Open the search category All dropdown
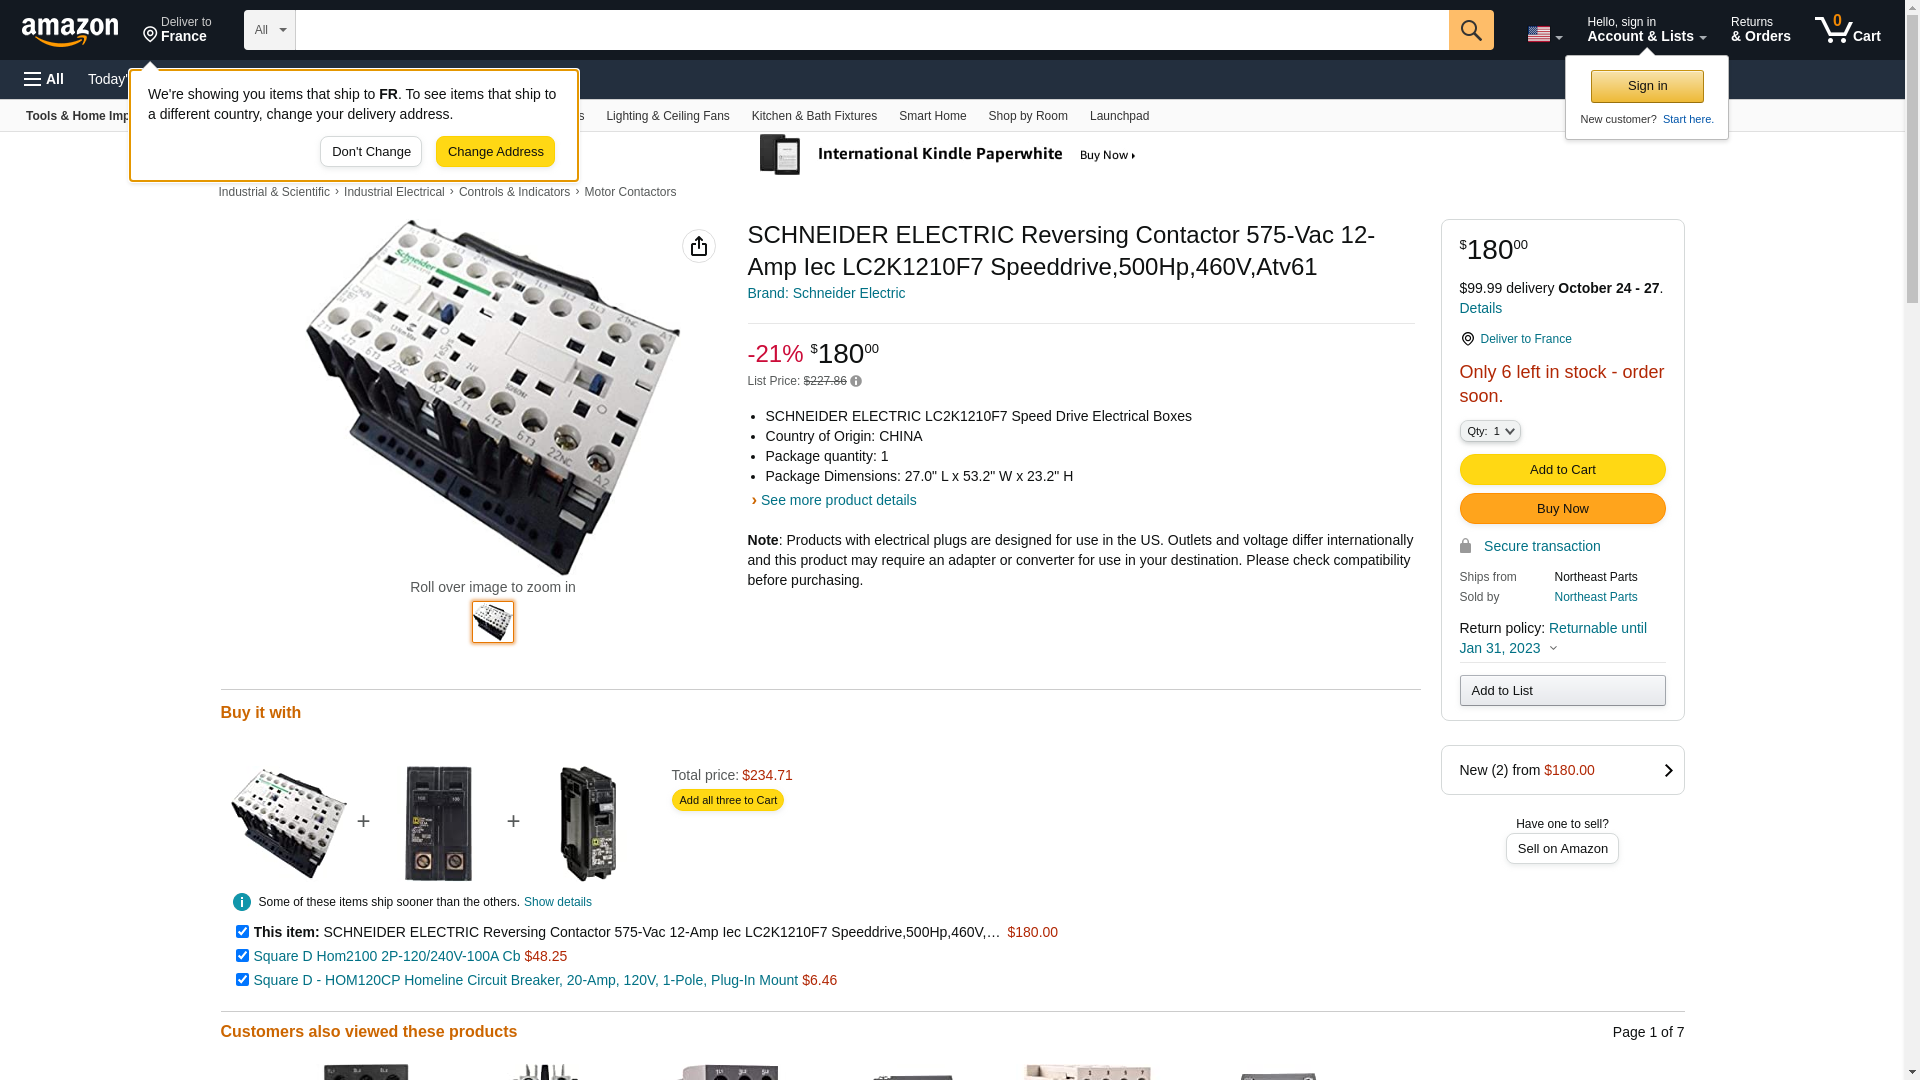 tap(270, 30)
